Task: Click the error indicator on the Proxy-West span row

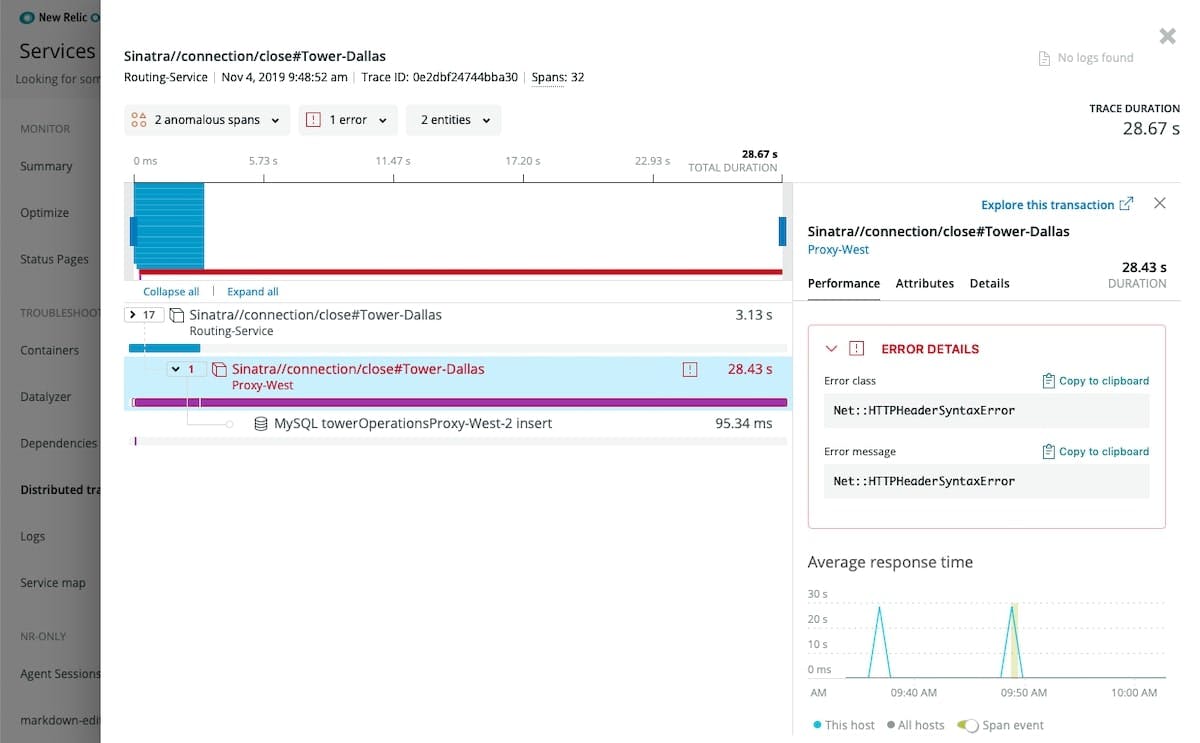Action: [x=690, y=369]
